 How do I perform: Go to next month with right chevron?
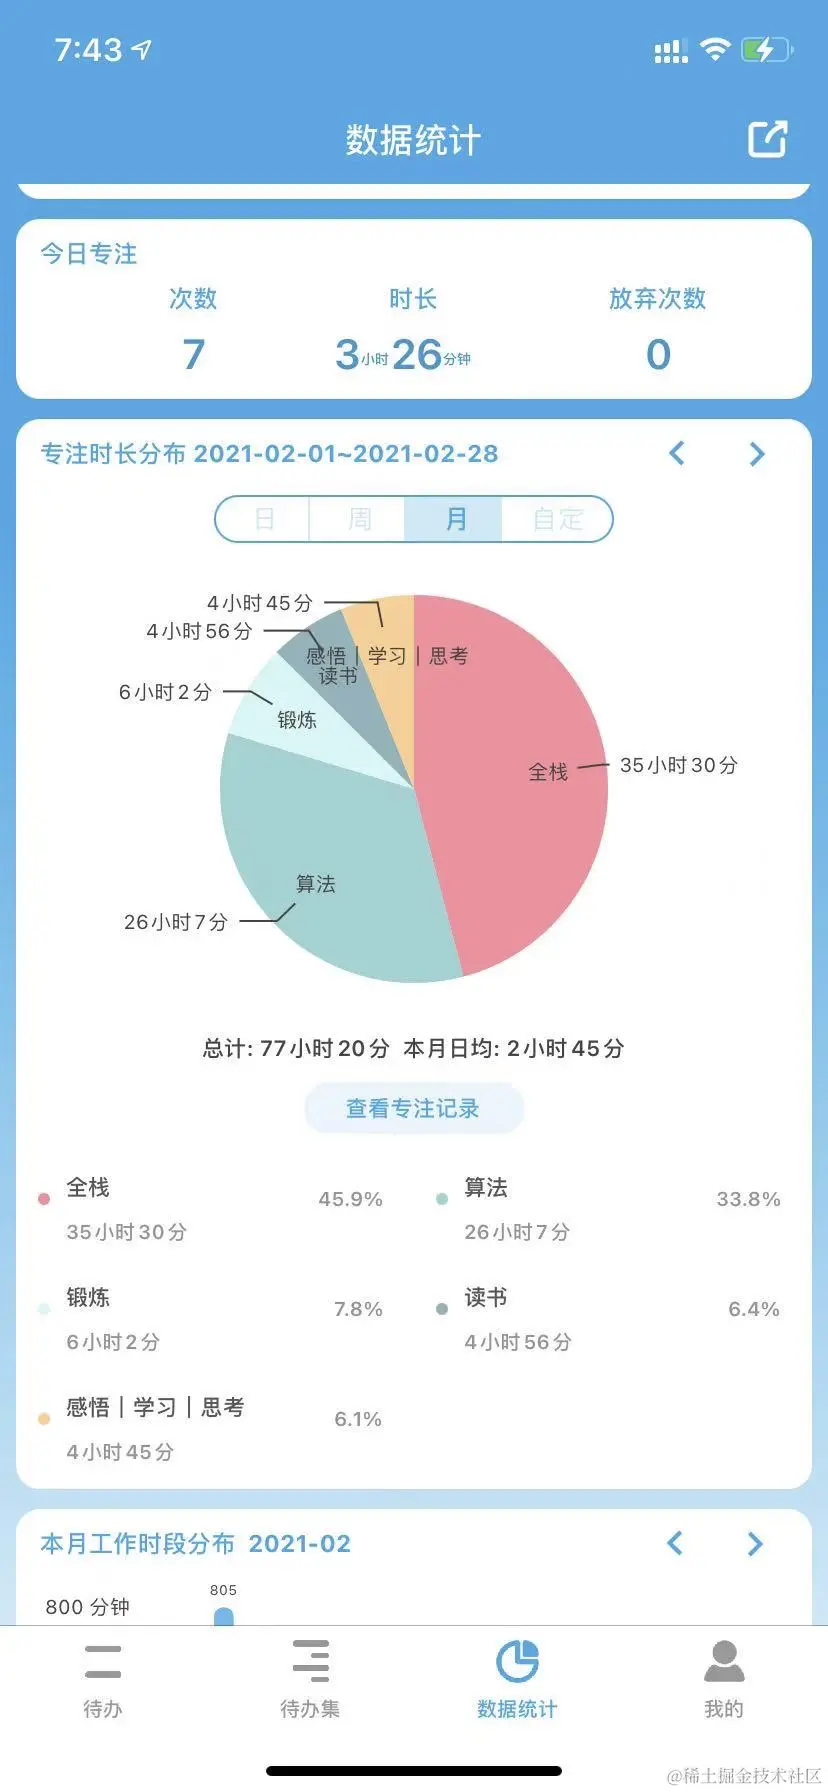pos(757,454)
